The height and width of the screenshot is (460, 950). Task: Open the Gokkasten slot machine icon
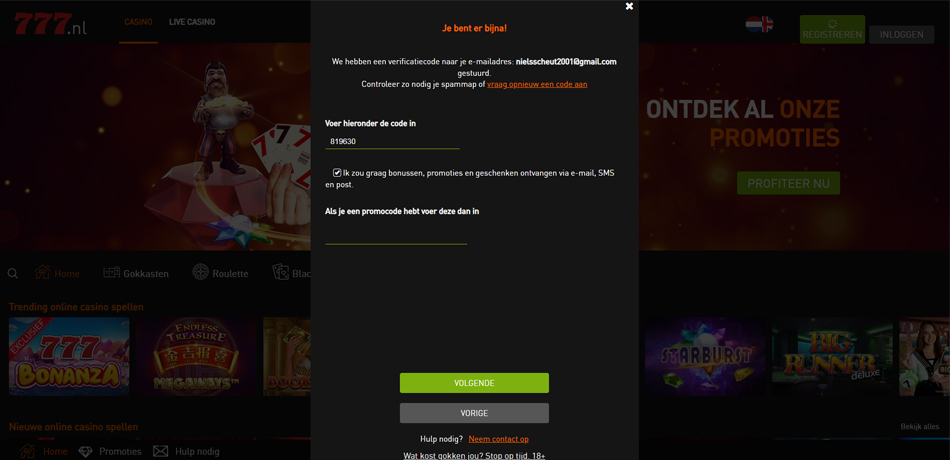click(x=111, y=273)
